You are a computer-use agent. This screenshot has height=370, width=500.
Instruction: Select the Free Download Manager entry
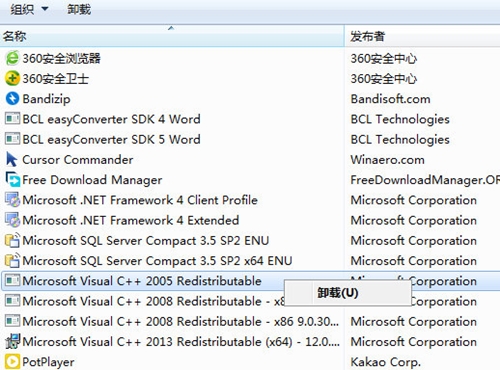(x=92, y=180)
